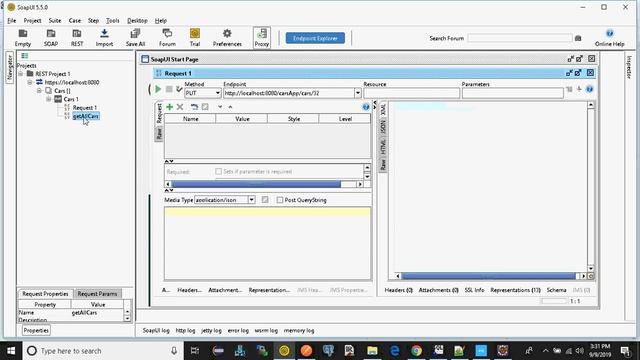Viewport: 640px width, 360px height.
Task: Open the Endpoint dropdown arrow
Action: (x=358, y=93)
